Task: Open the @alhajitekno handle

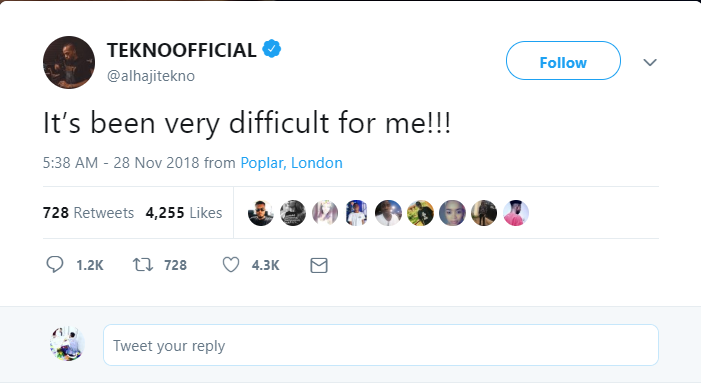Action: coord(151,76)
